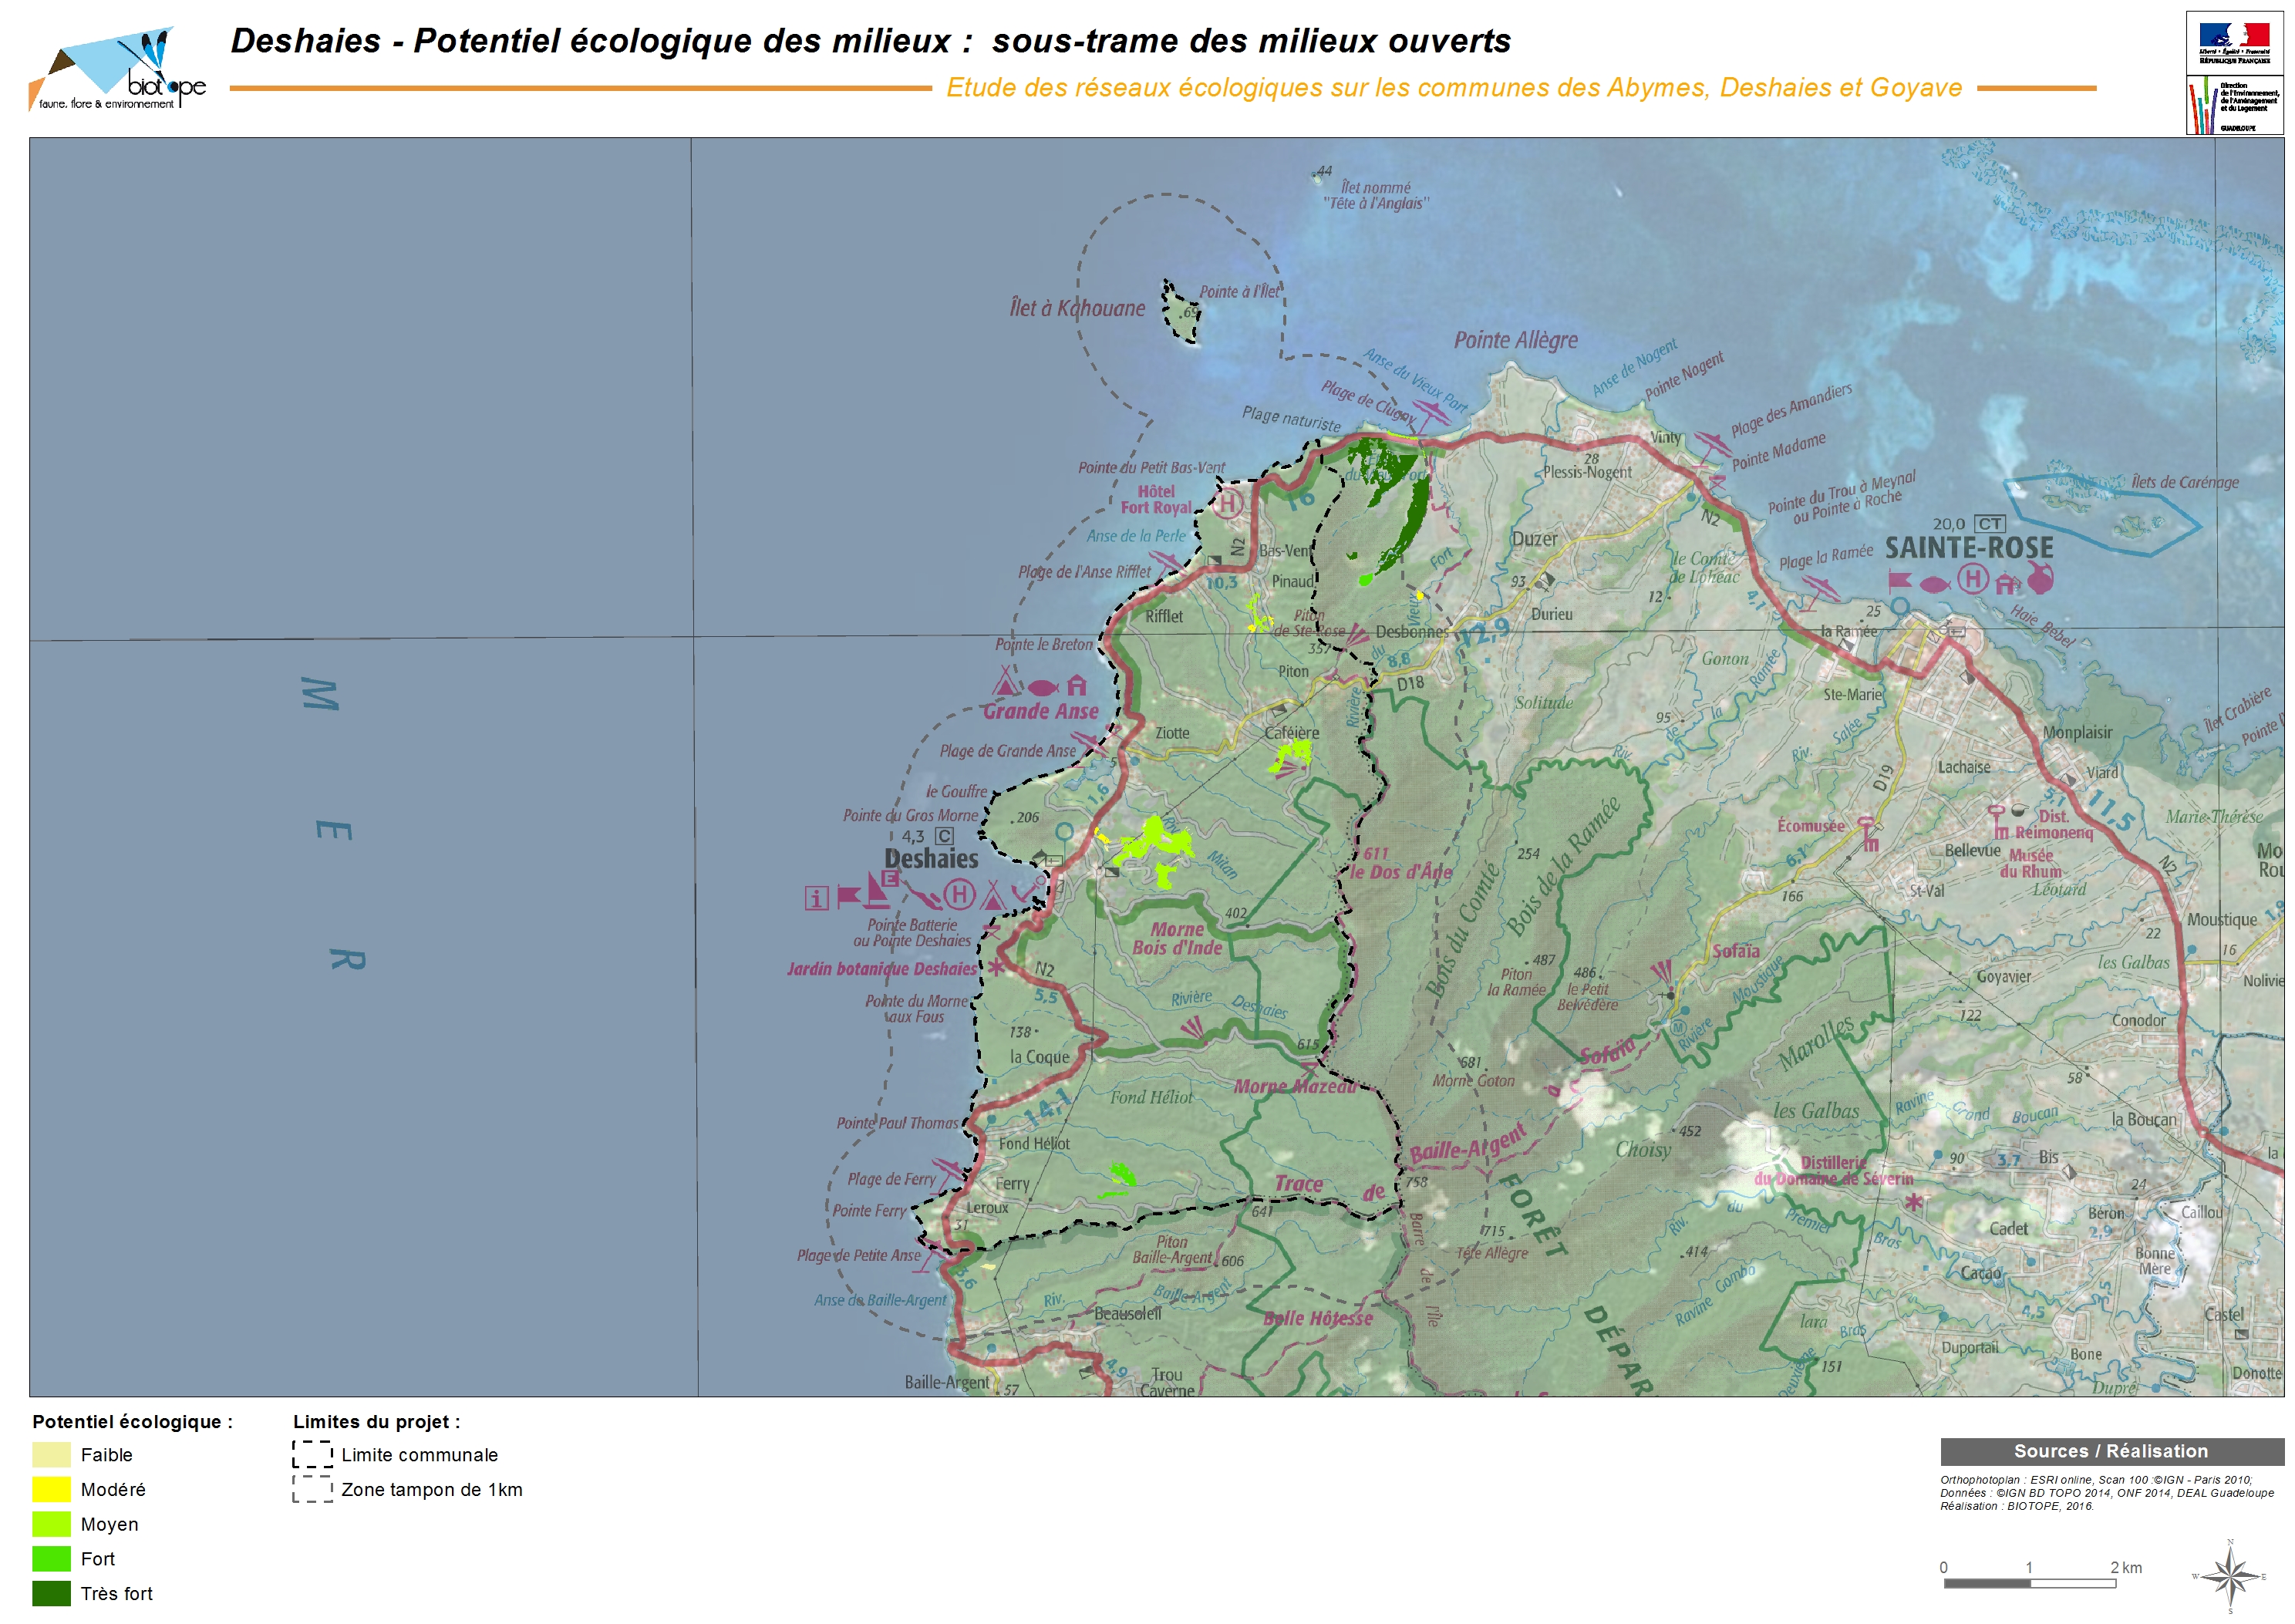Click the Faible legend color swatch
Viewport: 2295px width, 1624px height.
pyautogui.click(x=51, y=1455)
